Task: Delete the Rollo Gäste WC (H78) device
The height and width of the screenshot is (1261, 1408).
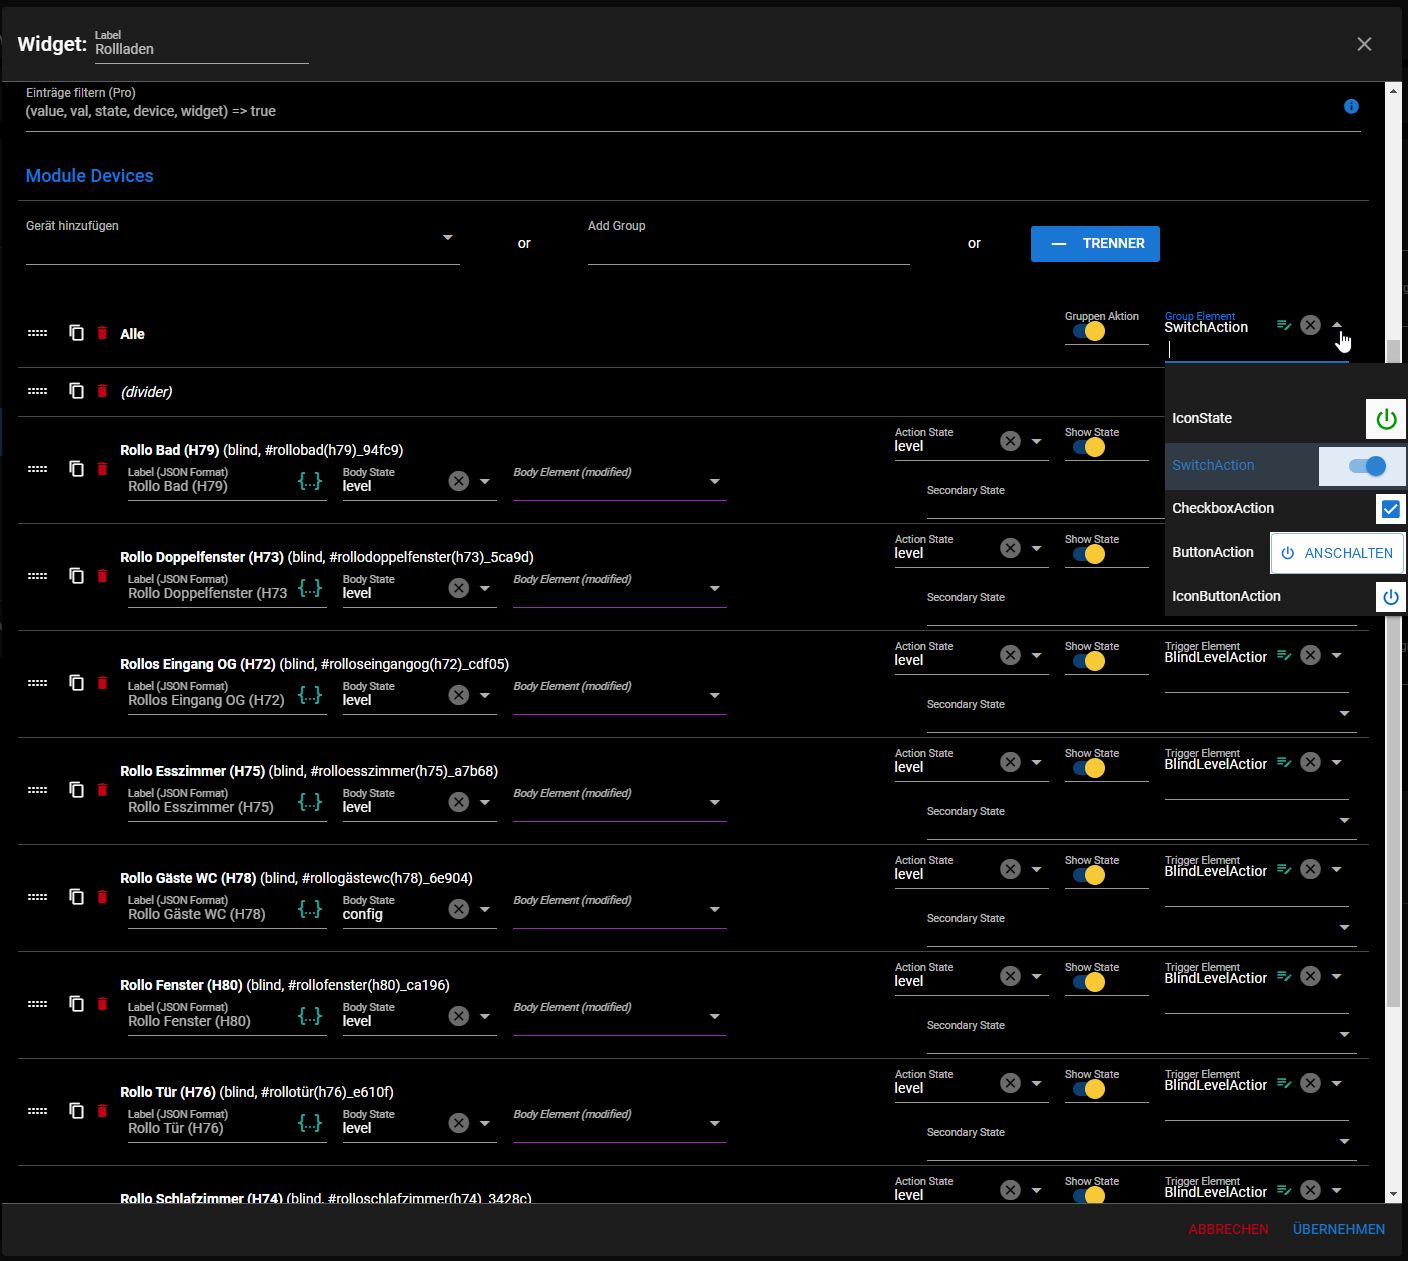Action: 102,896
